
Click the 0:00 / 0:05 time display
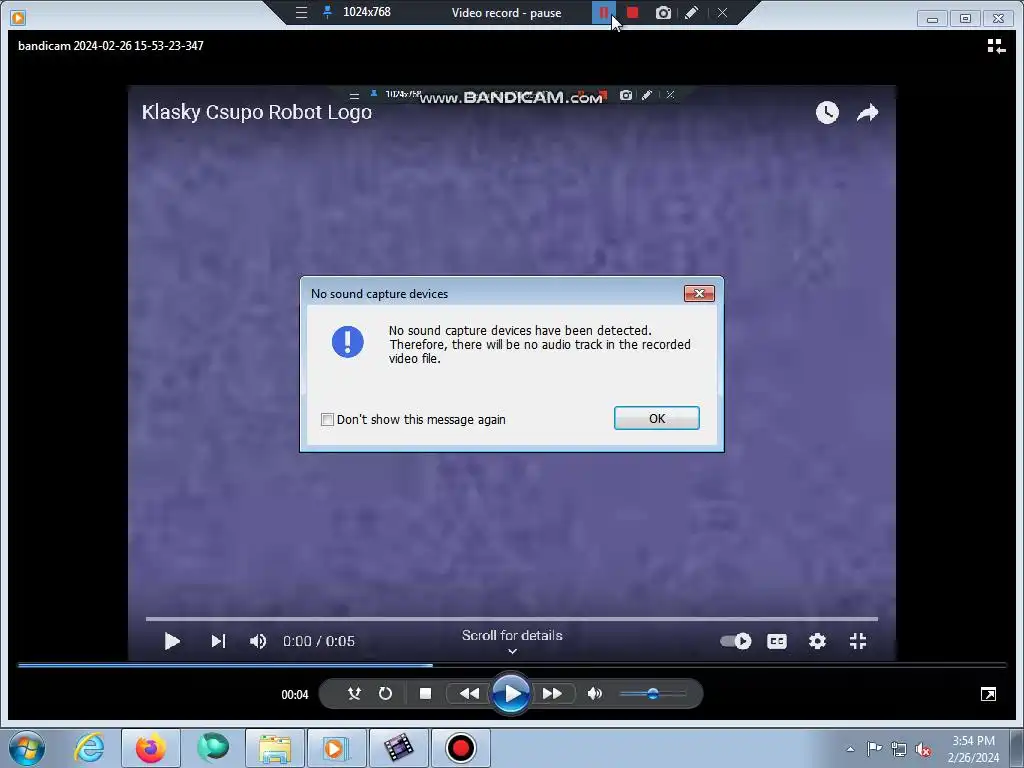319,641
